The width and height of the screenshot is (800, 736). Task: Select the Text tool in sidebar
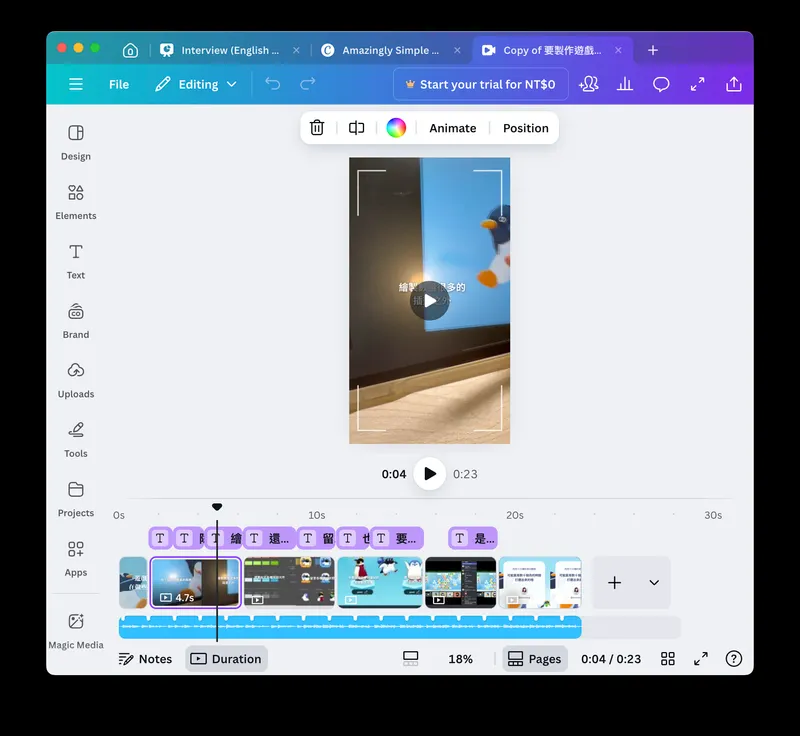pos(76,261)
